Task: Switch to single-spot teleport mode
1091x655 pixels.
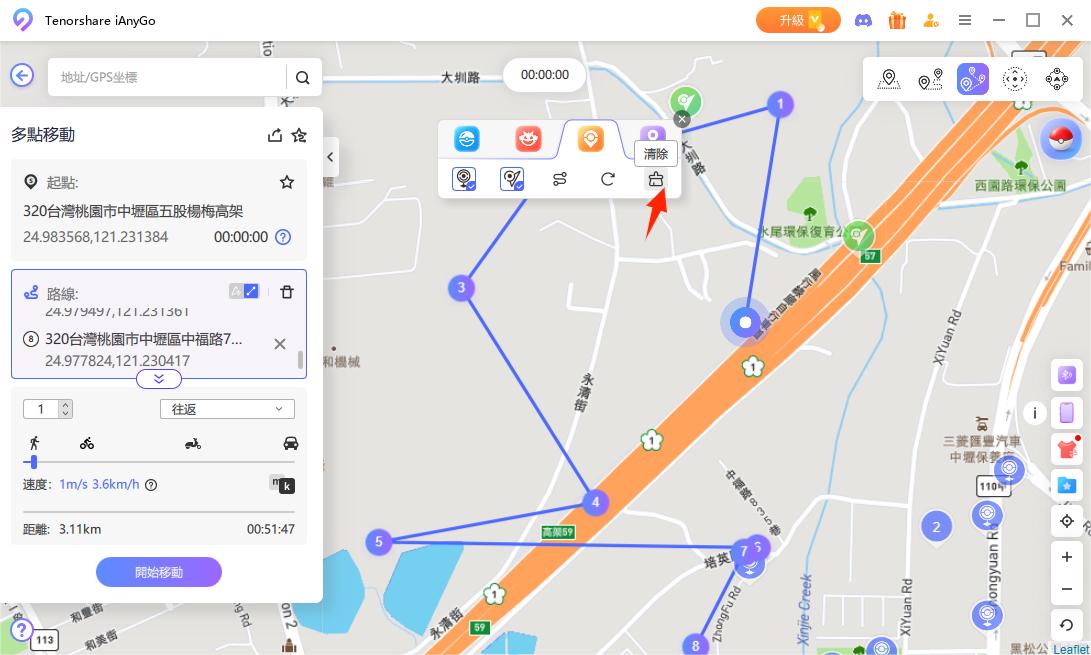Action: (x=888, y=79)
